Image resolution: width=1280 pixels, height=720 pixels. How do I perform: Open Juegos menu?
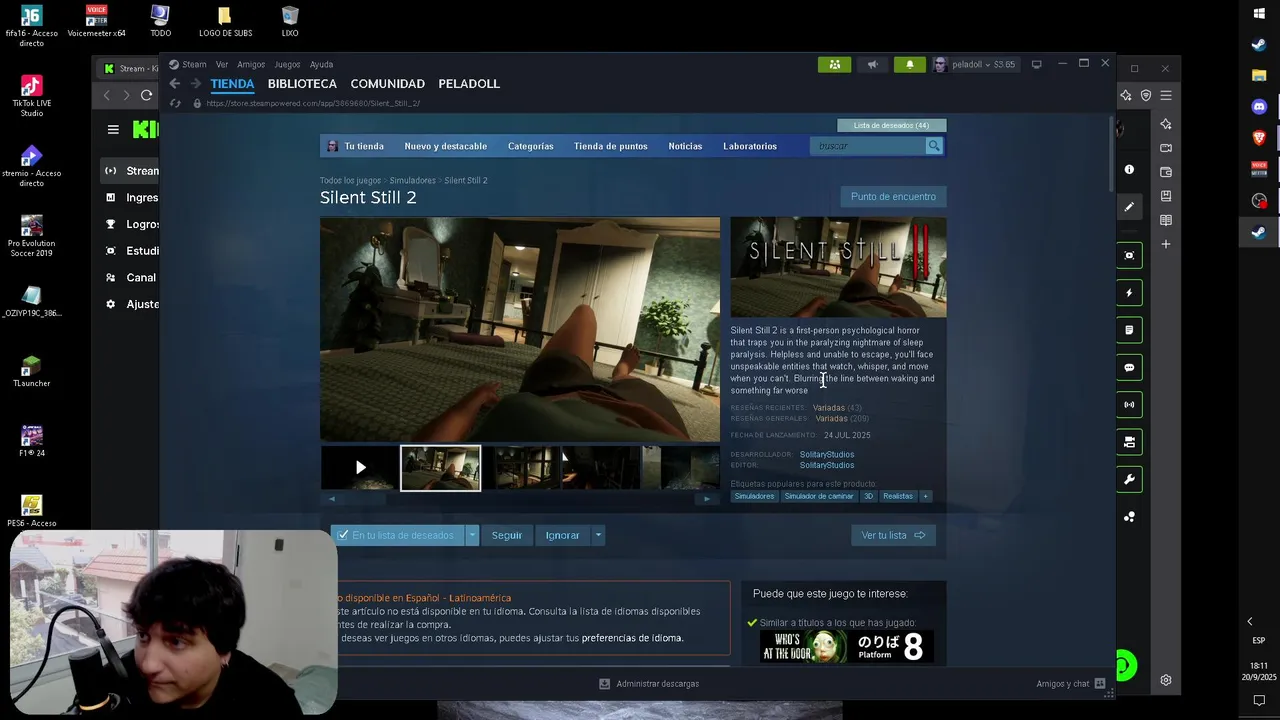[x=287, y=64]
